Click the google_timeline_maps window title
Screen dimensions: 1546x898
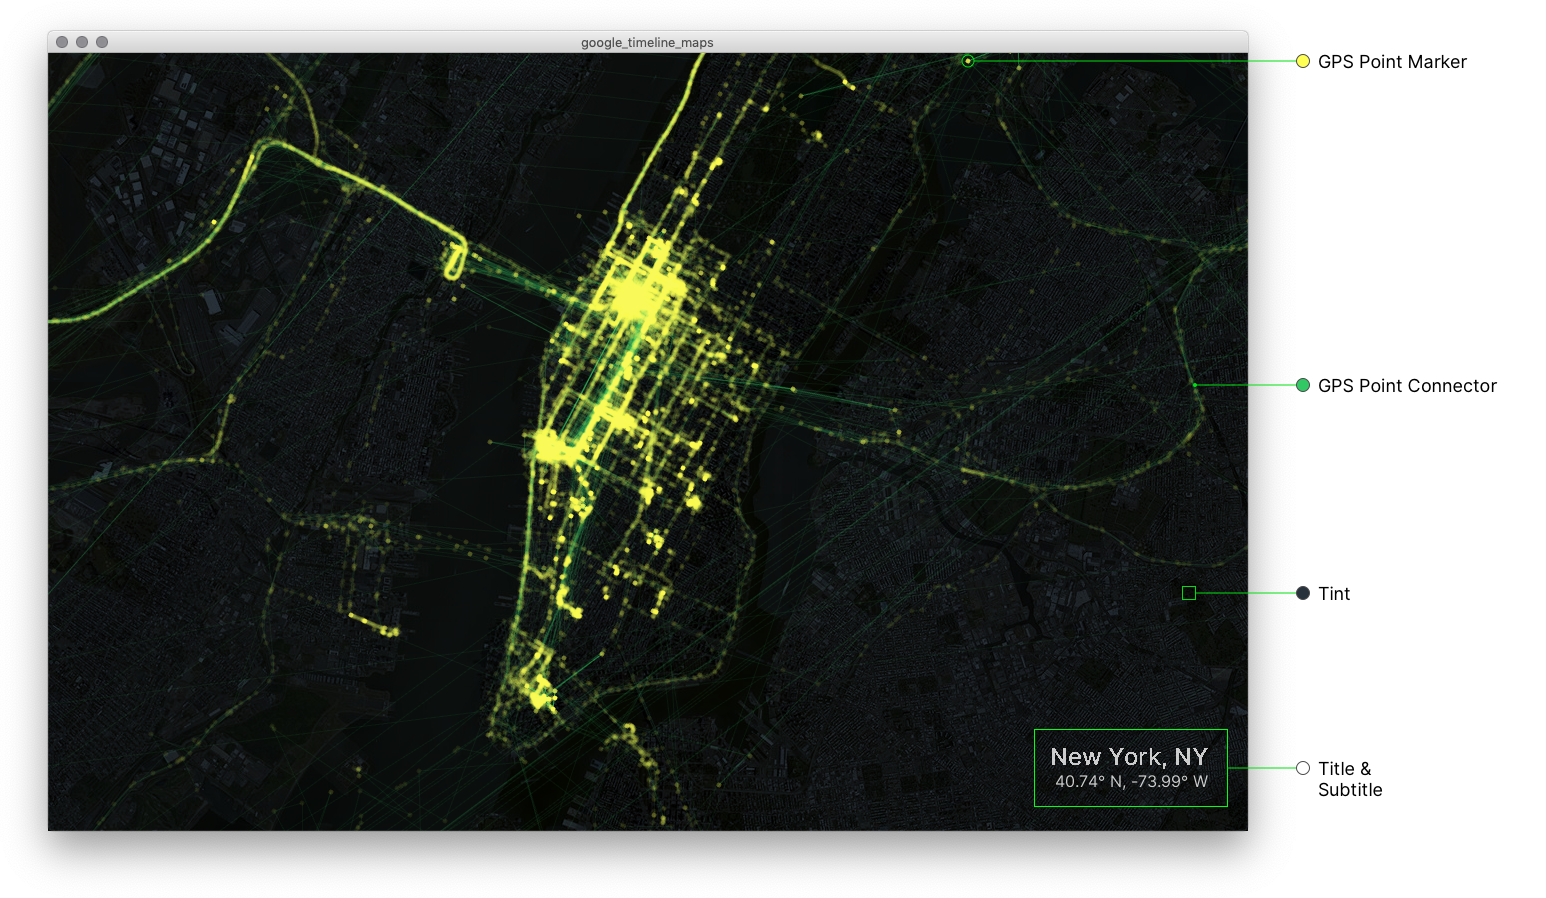pos(647,43)
